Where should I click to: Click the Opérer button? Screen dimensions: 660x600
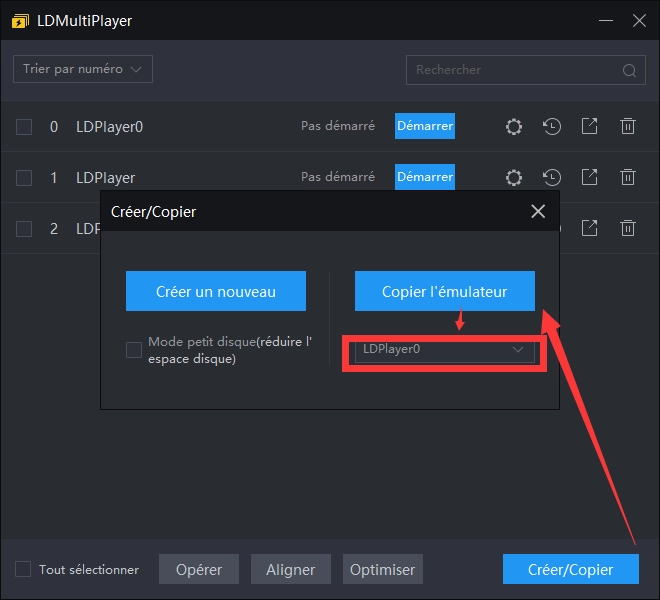198,569
